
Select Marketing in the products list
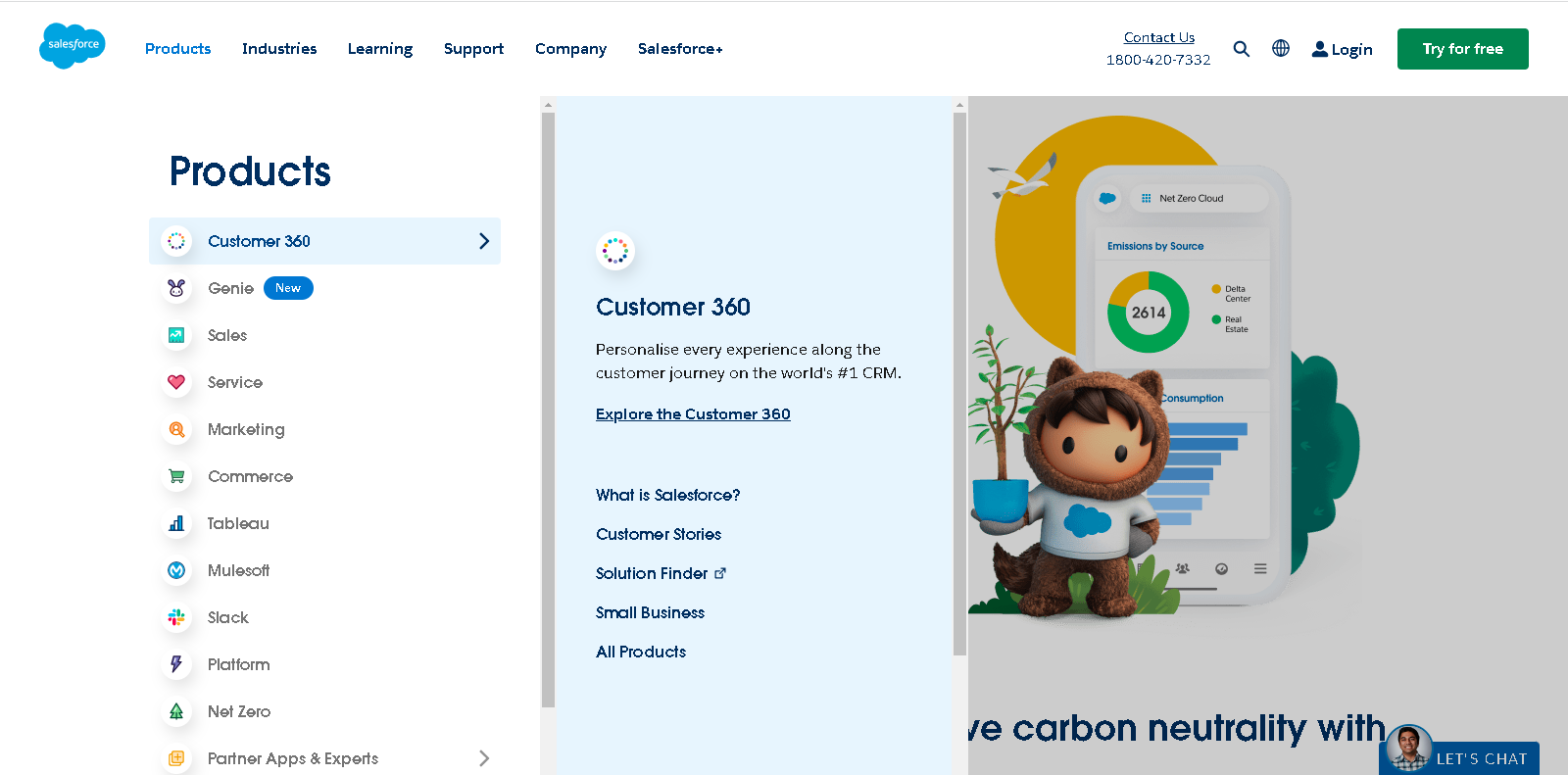(x=246, y=429)
